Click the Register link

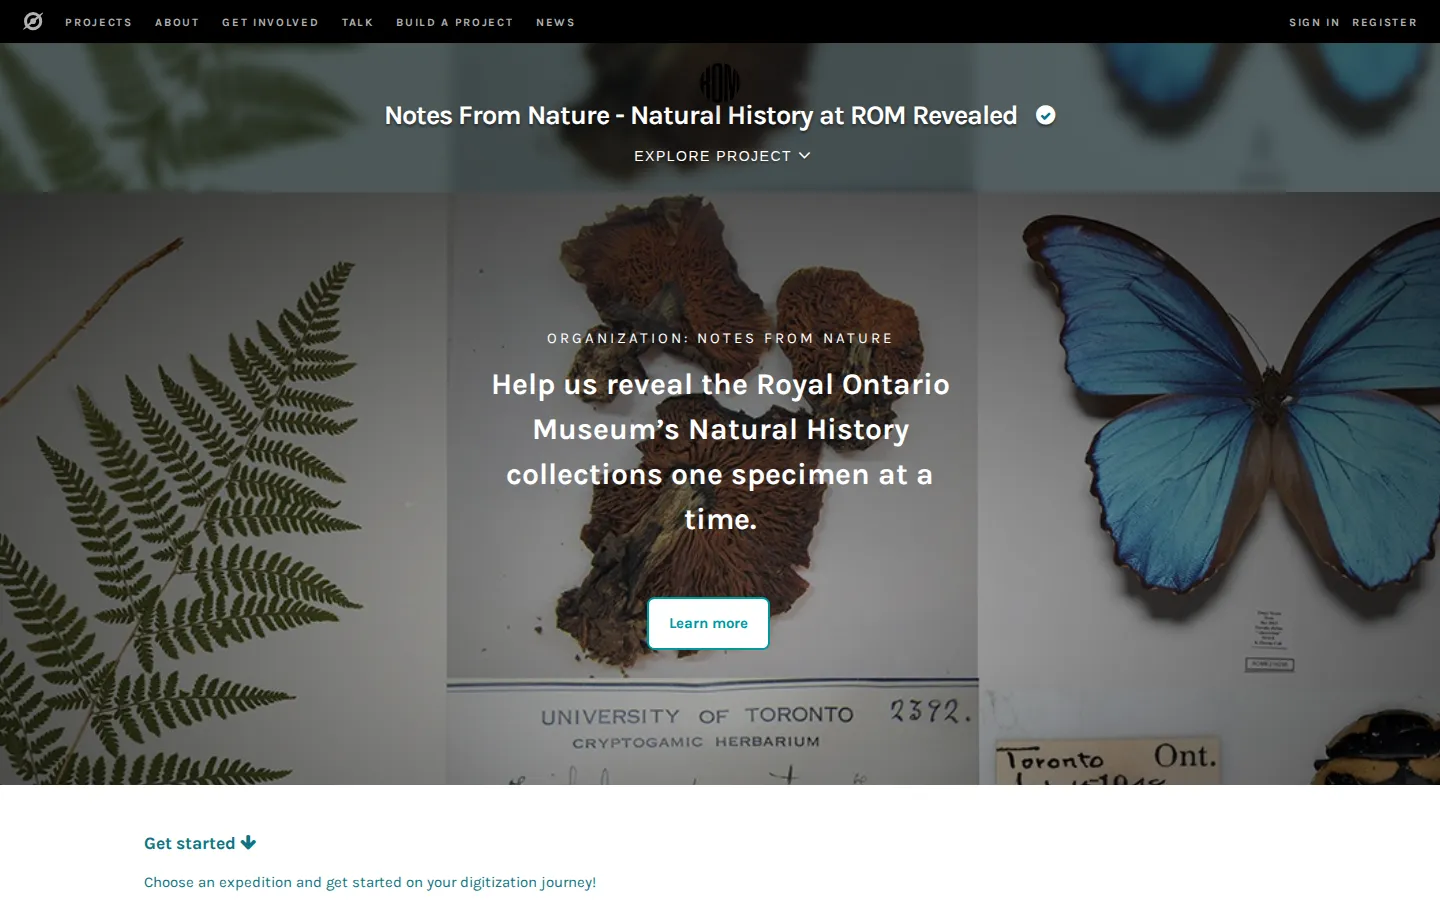click(1384, 22)
